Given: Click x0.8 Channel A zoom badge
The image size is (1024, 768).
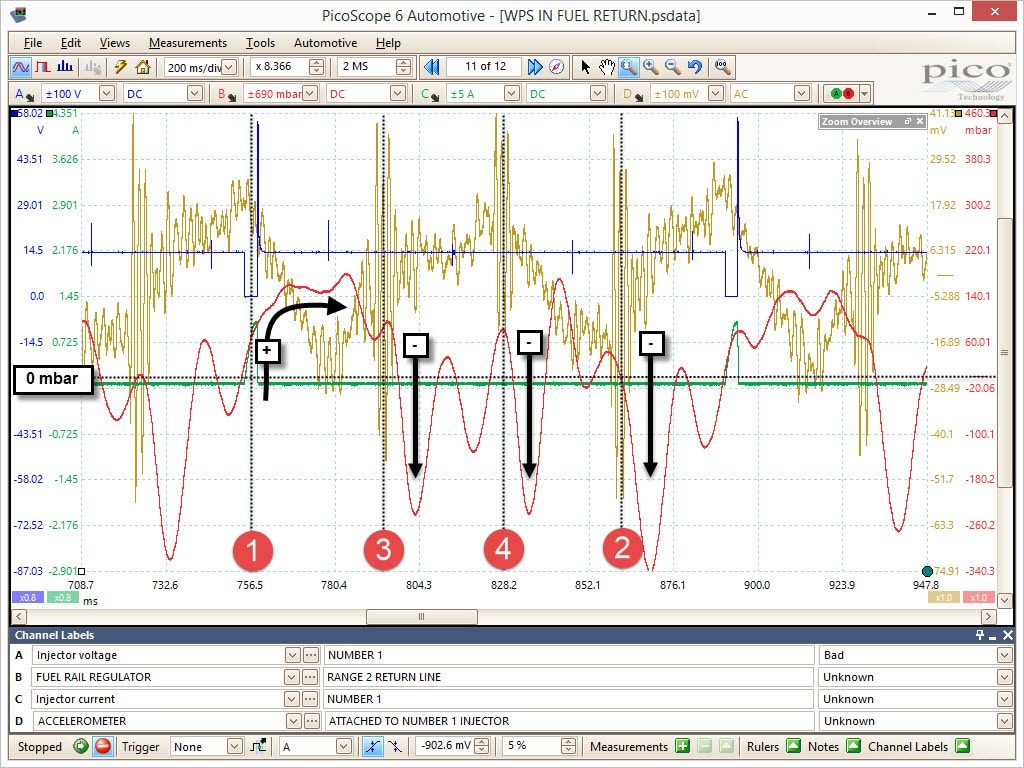Looking at the screenshot, I should 27,597.
